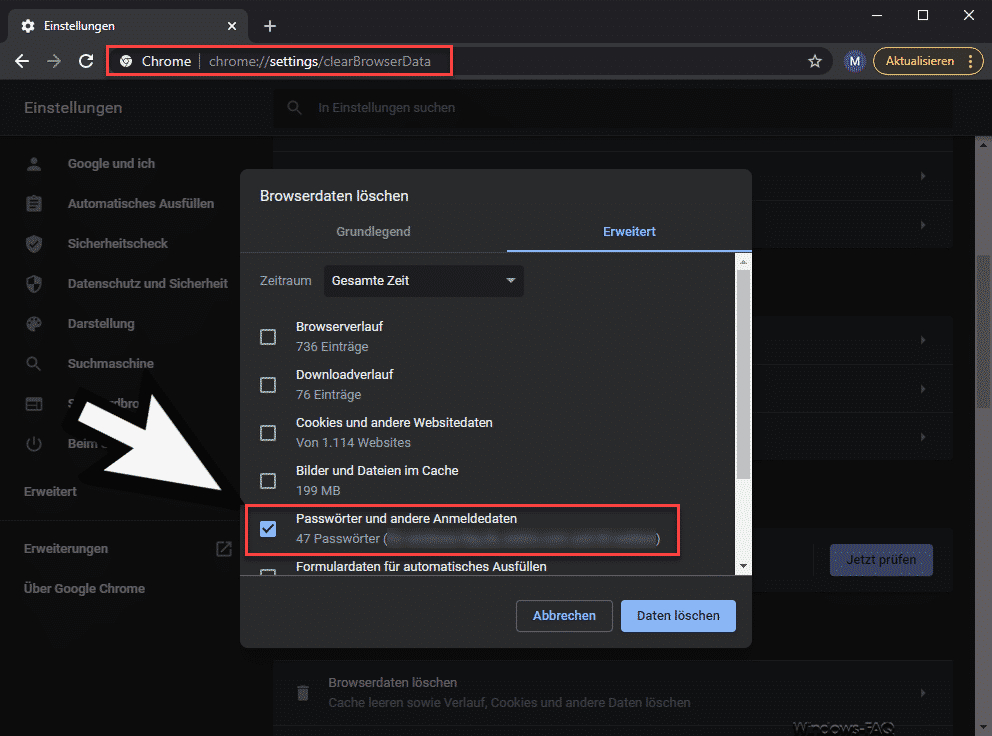The width and height of the screenshot is (992, 736).
Task: Click the external link icon beside Erweiterungen
Action: 224,549
